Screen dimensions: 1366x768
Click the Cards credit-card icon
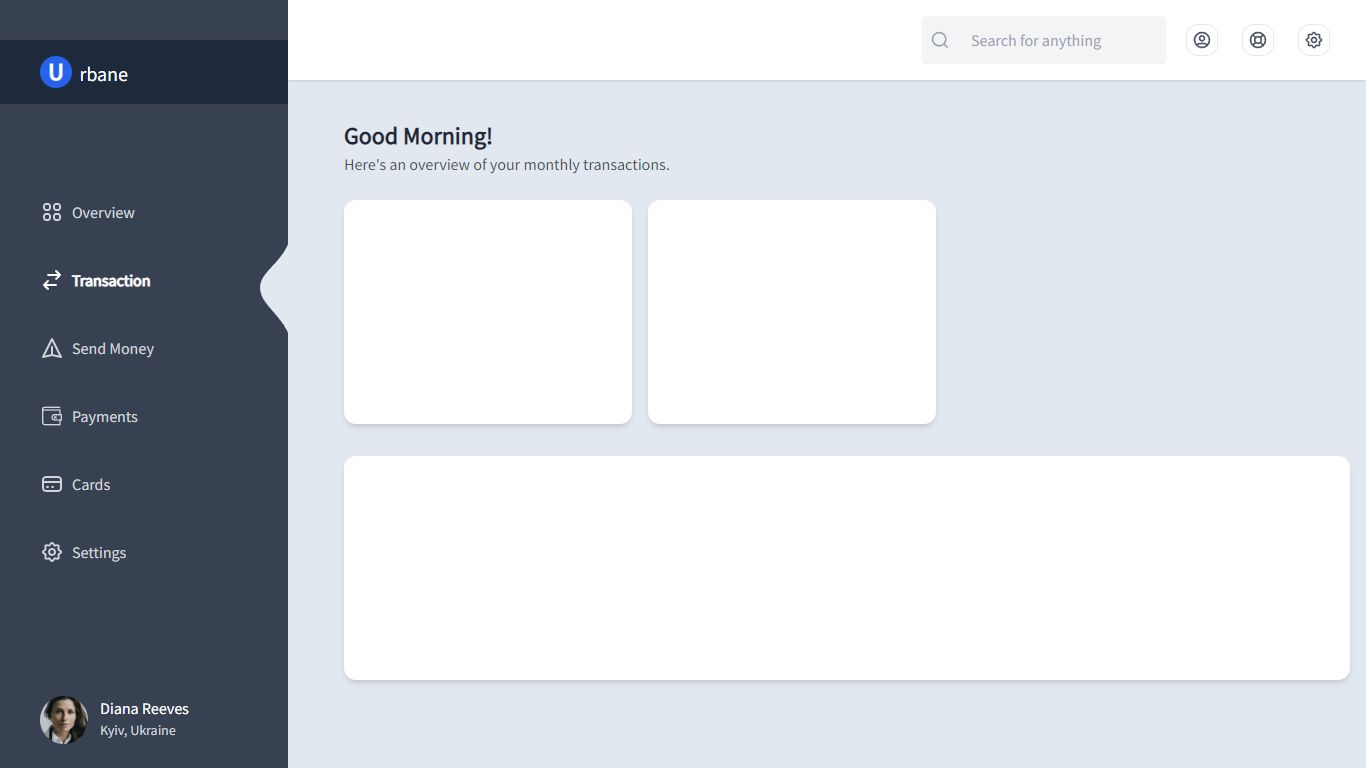click(x=51, y=484)
